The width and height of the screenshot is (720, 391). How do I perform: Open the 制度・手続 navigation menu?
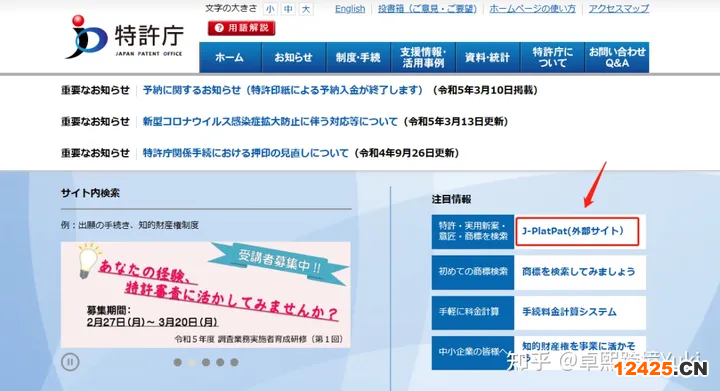point(358,57)
